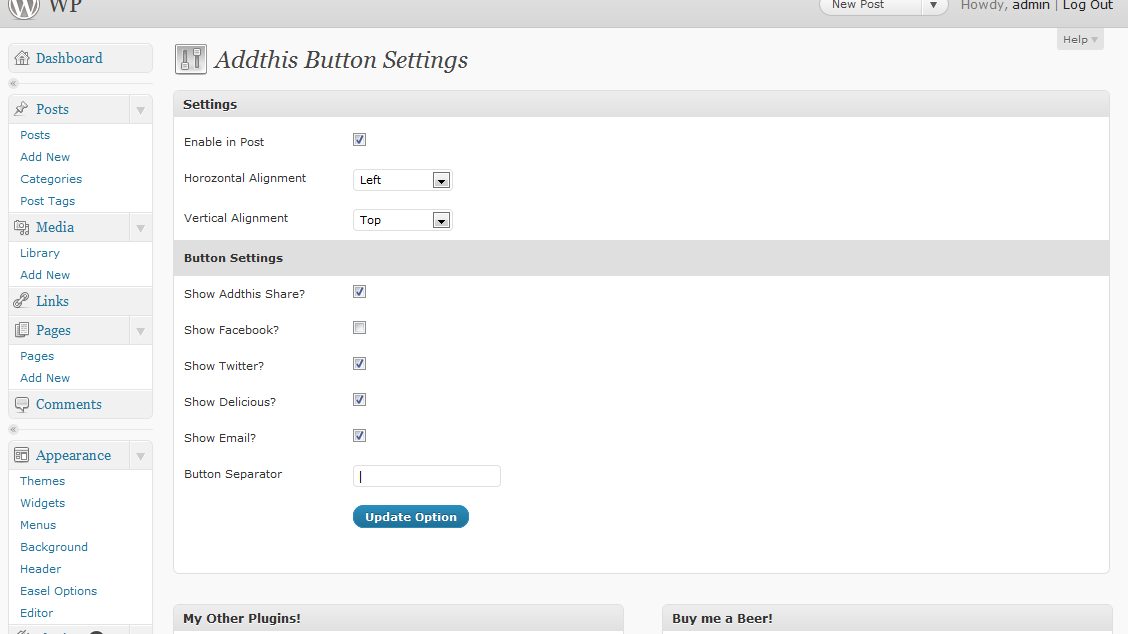This screenshot has width=1128, height=634.
Task: Click Add New under Media
Action: [45, 275]
